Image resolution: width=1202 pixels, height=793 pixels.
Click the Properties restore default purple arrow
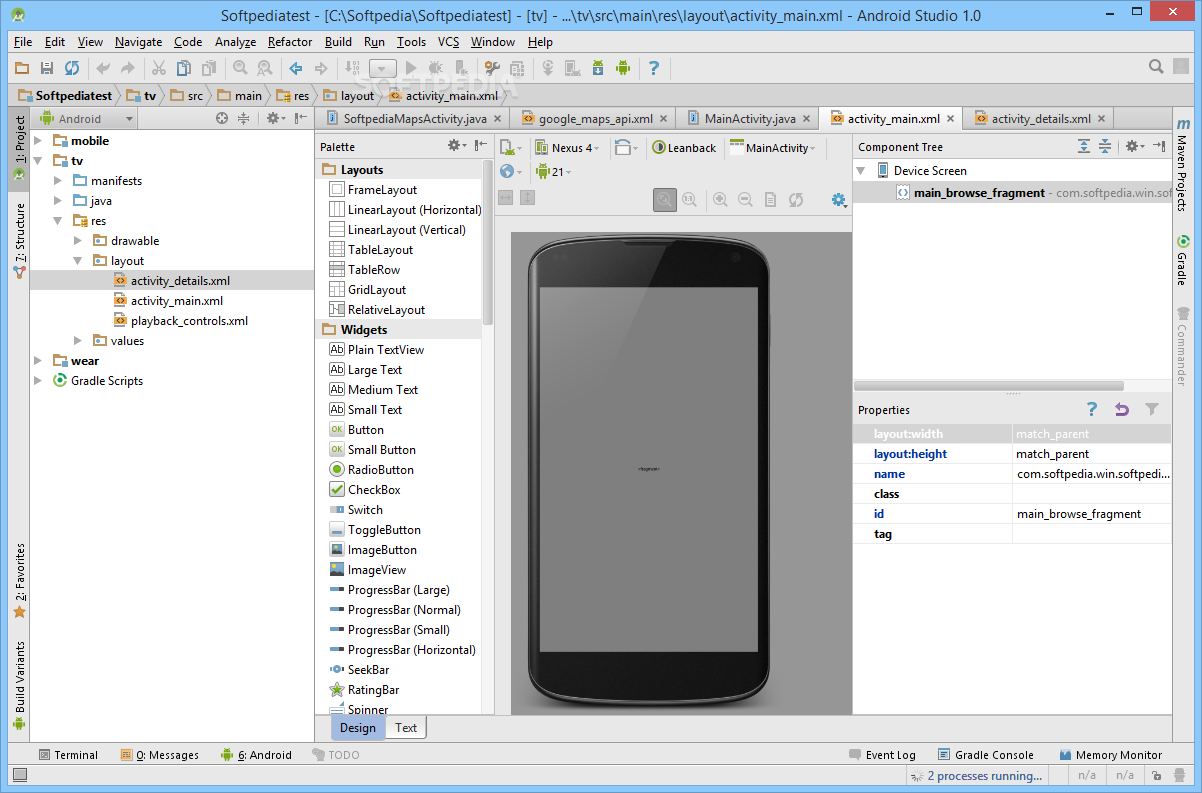click(1122, 409)
